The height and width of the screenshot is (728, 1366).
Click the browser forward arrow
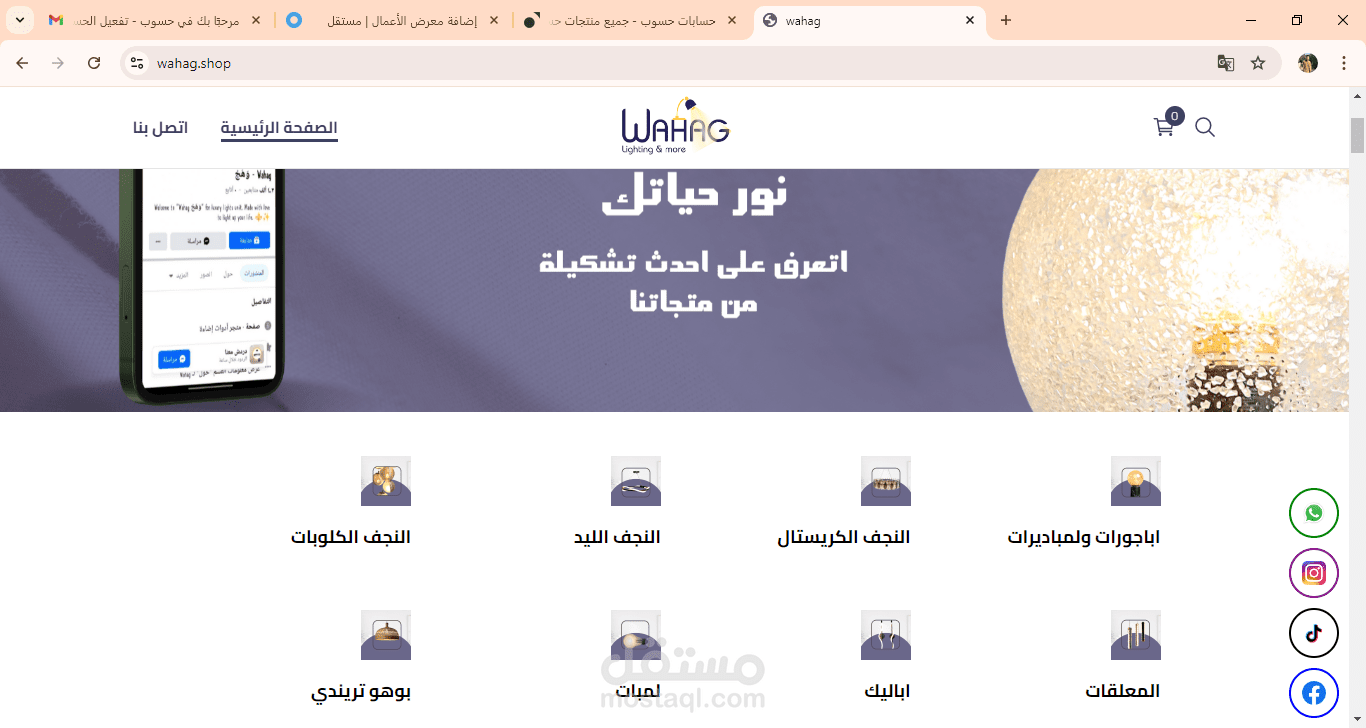pos(58,63)
